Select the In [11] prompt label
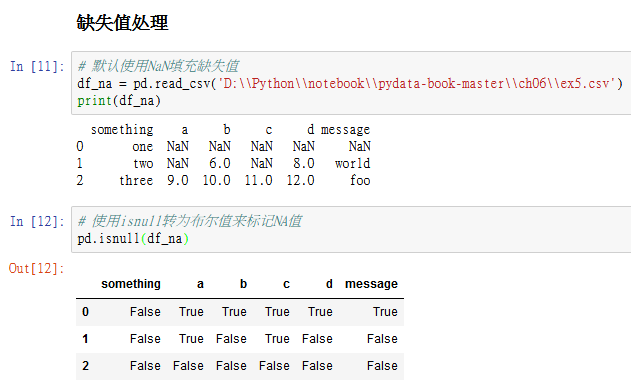The image size is (631, 385). [x=37, y=66]
